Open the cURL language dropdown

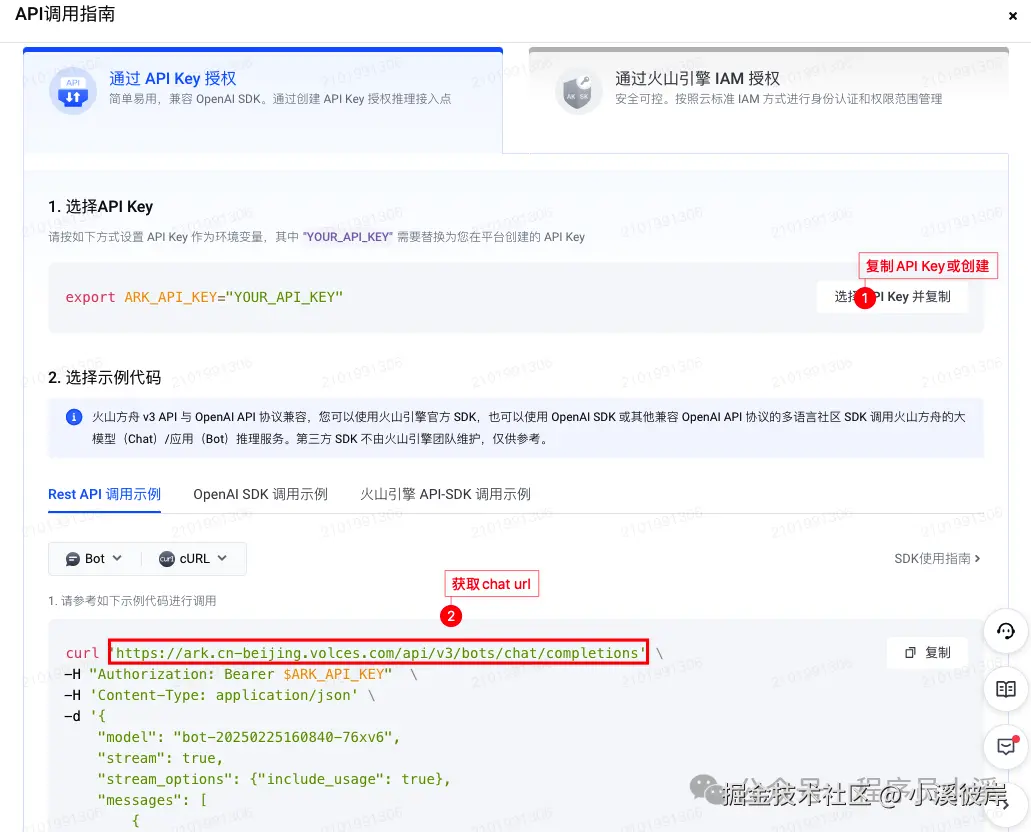193,558
